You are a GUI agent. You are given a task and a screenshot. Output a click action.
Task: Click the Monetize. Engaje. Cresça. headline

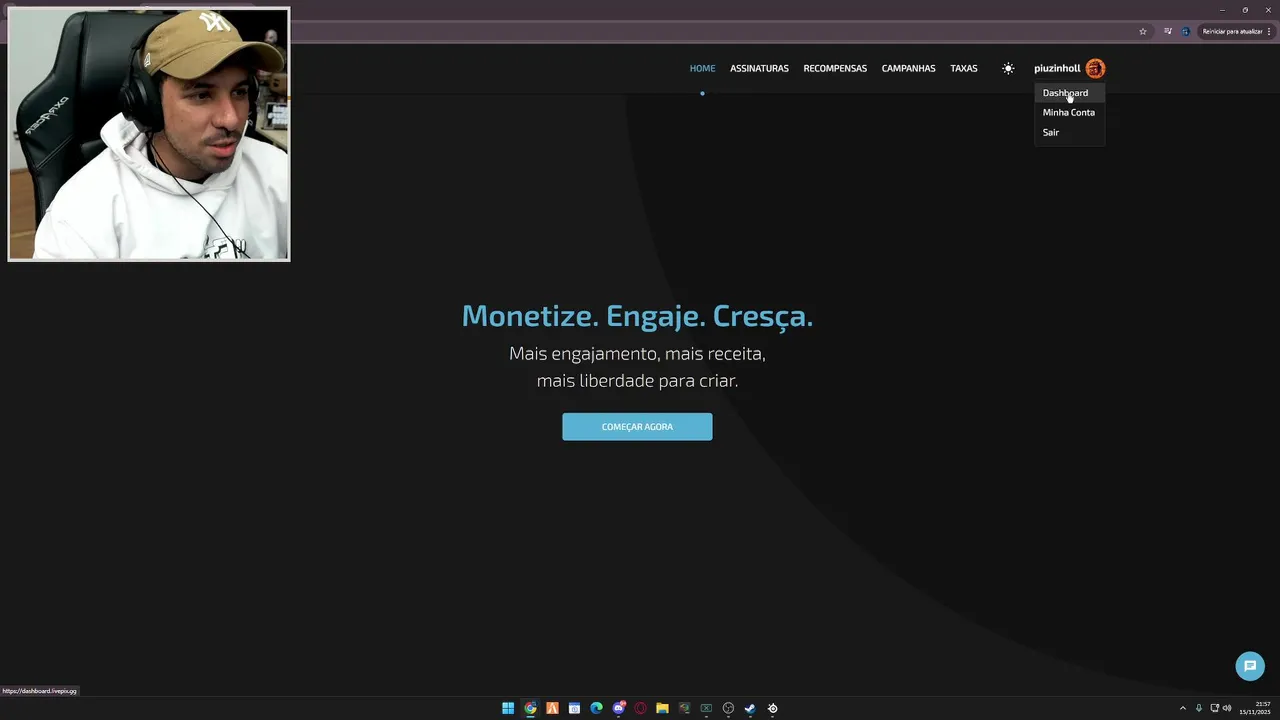[x=637, y=316]
